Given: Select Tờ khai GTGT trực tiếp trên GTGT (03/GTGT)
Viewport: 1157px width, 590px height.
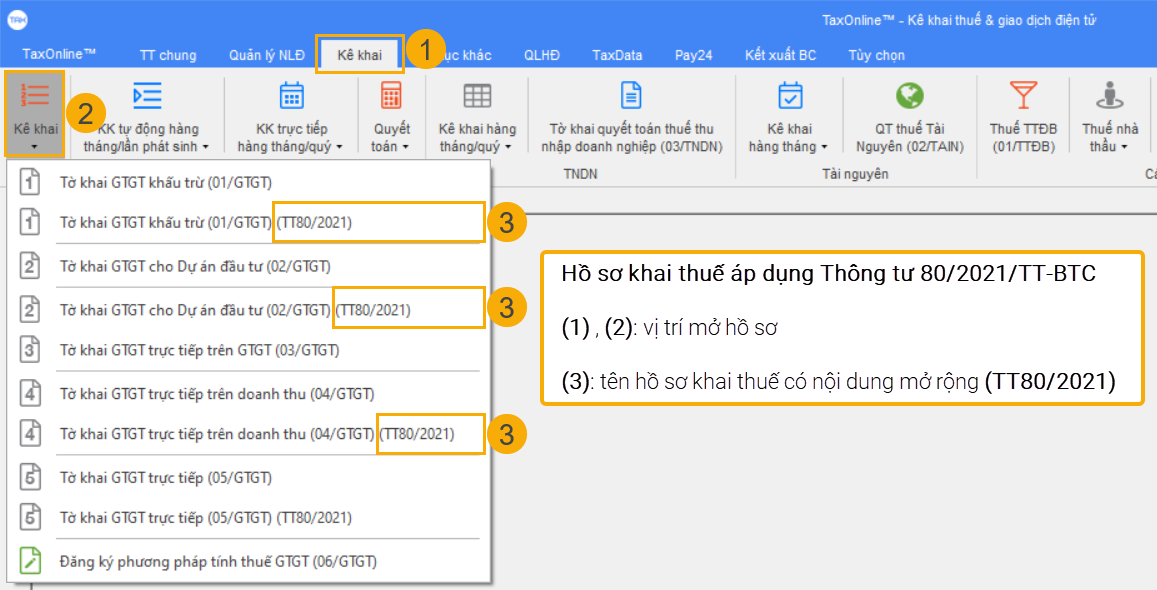Looking at the screenshot, I should pyautogui.click(x=199, y=350).
